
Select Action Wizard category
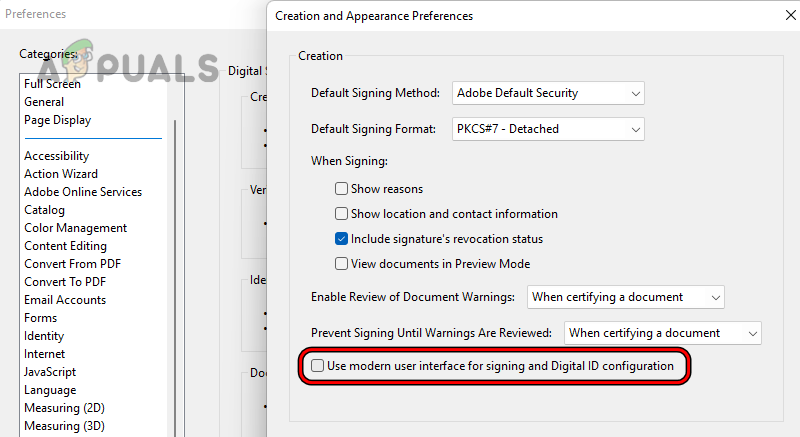click(61, 174)
